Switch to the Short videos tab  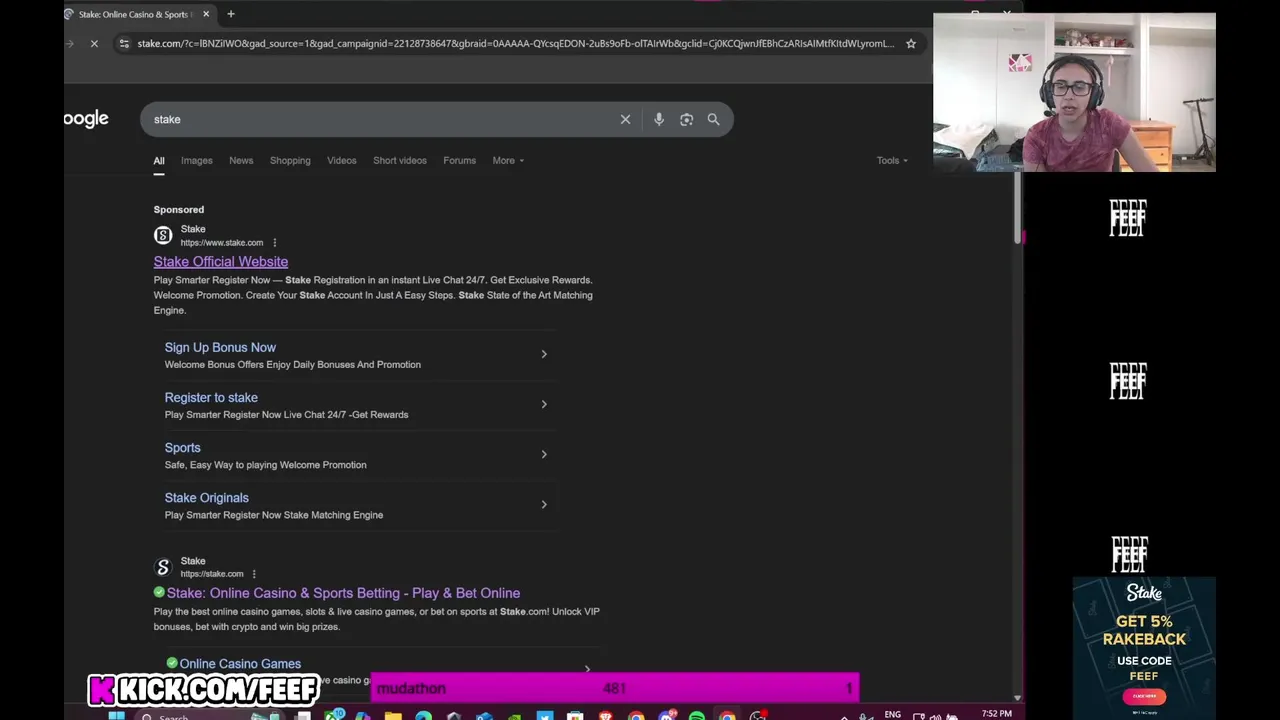[x=400, y=160]
